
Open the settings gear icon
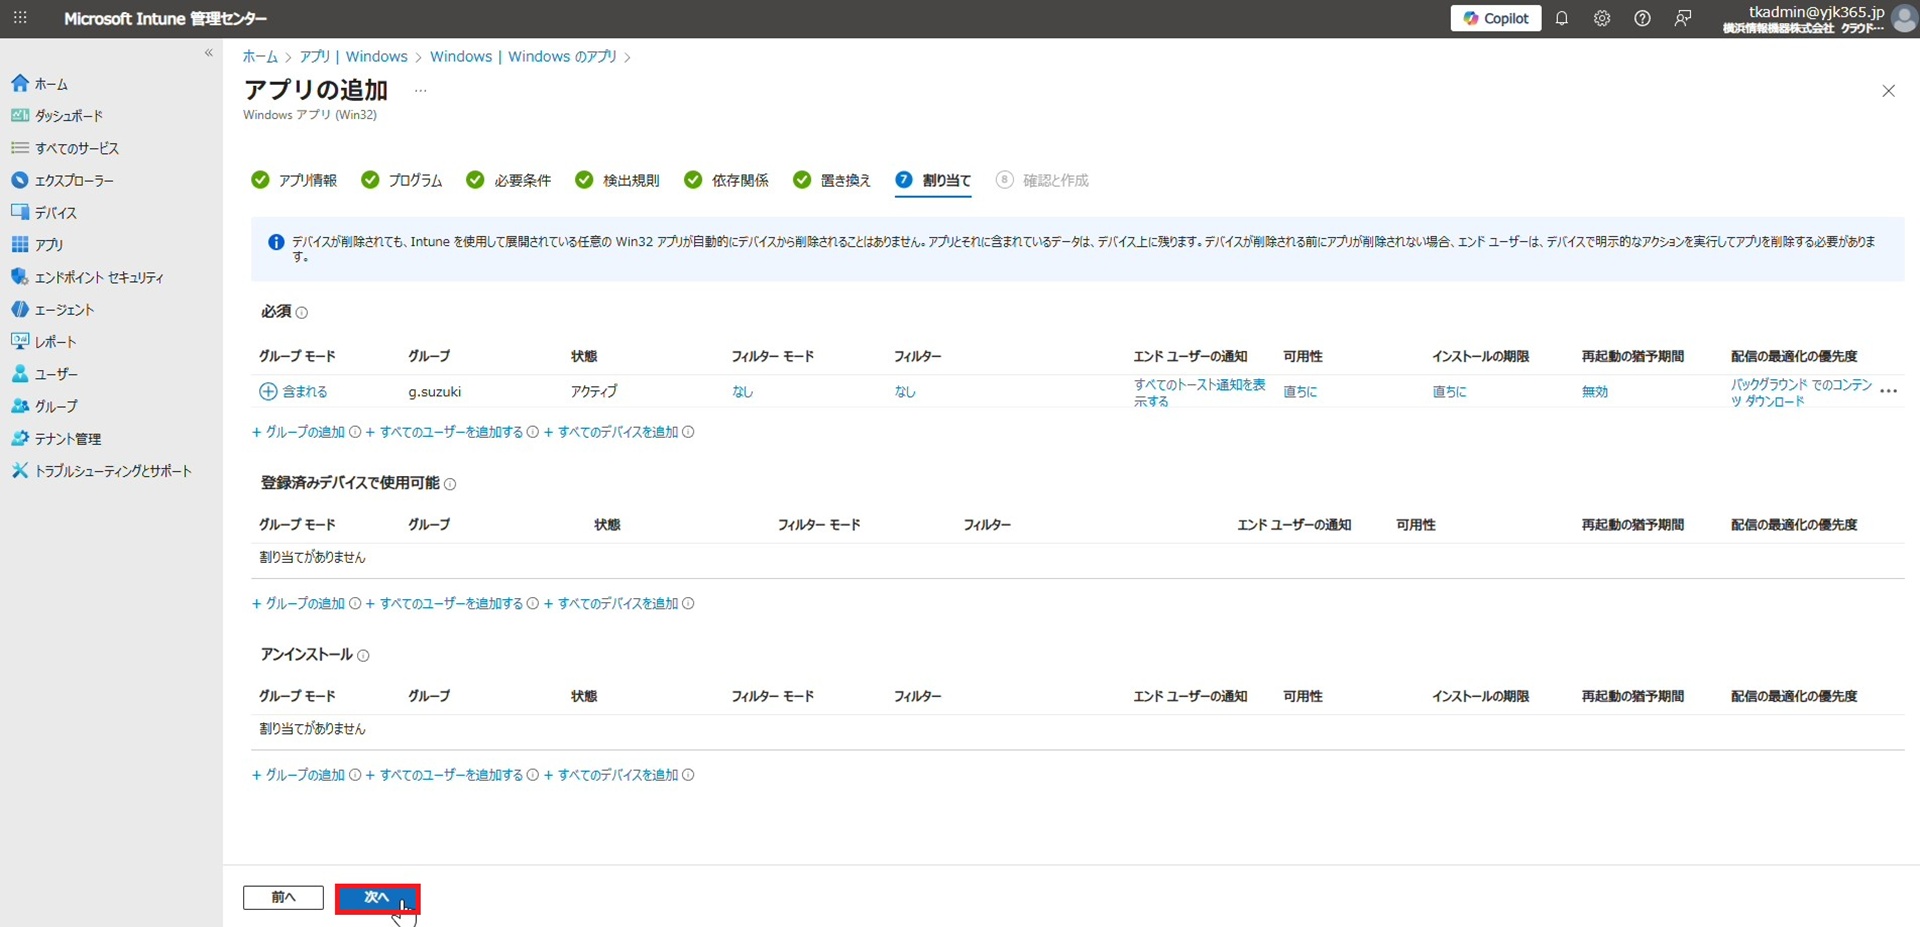pyautogui.click(x=1601, y=18)
